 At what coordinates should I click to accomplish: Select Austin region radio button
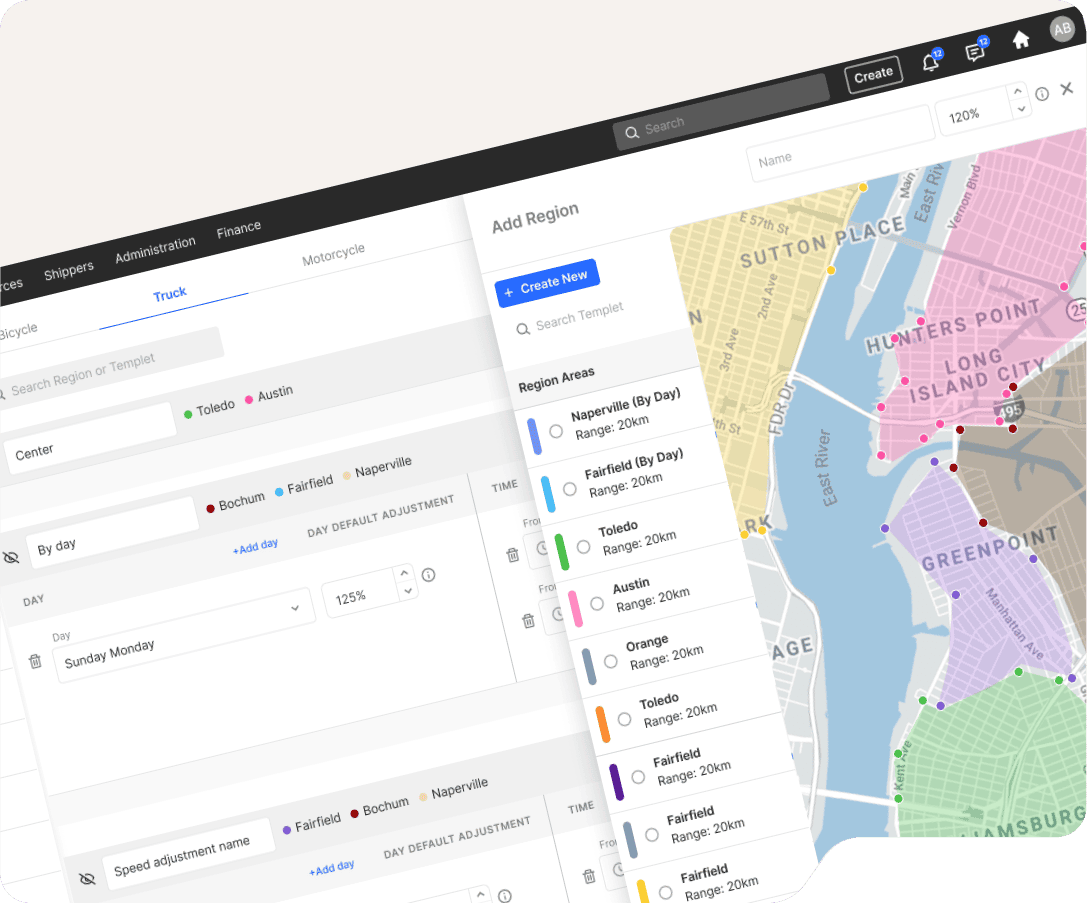click(x=597, y=604)
